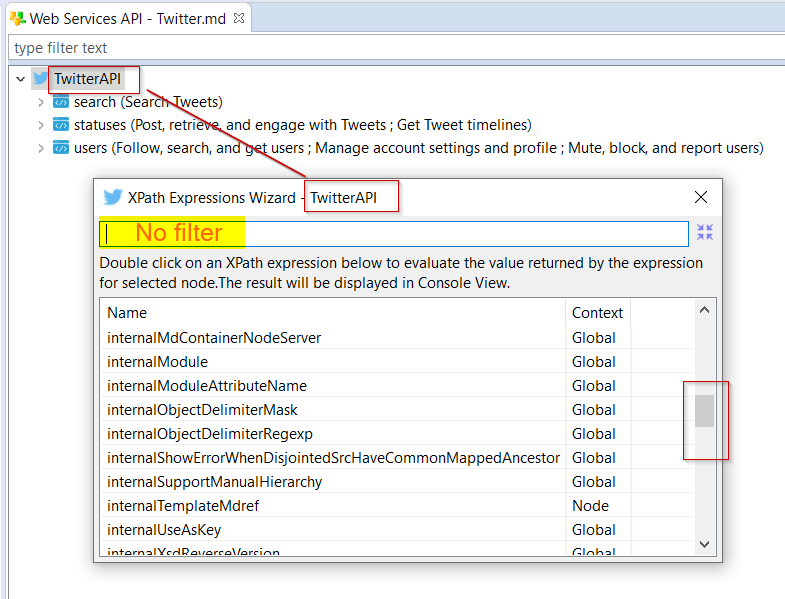Image resolution: width=785 pixels, height=599 pixels.
Task: Expand the users node
Action: 41,148
